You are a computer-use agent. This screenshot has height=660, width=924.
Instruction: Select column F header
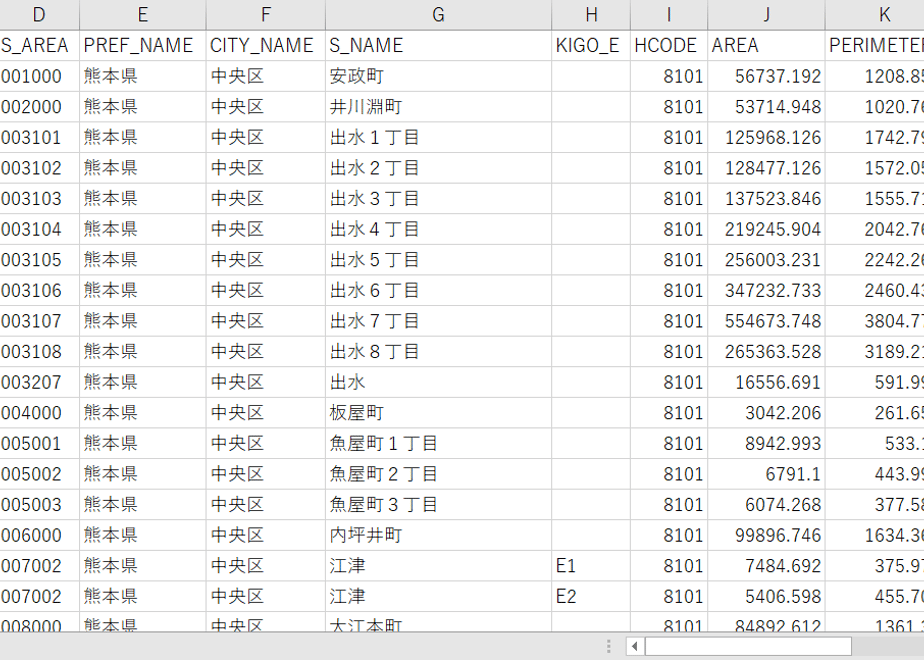266,15
